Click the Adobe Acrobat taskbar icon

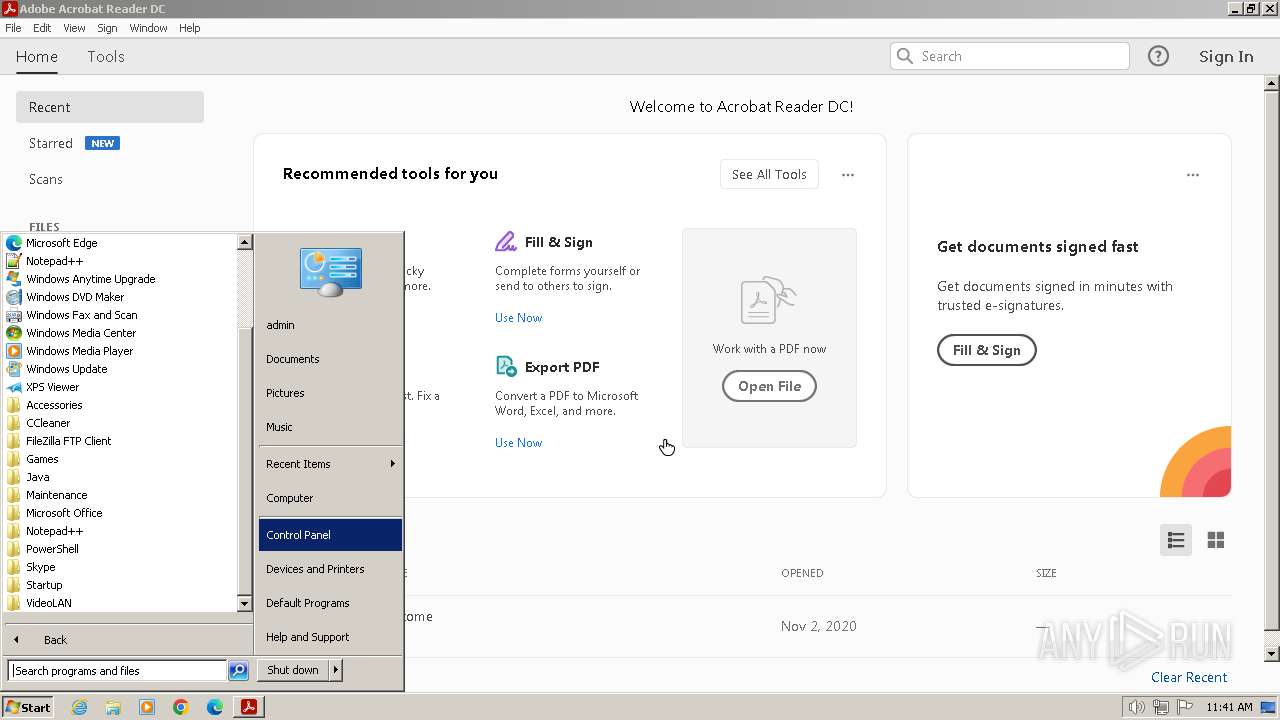tap(249, 707)
